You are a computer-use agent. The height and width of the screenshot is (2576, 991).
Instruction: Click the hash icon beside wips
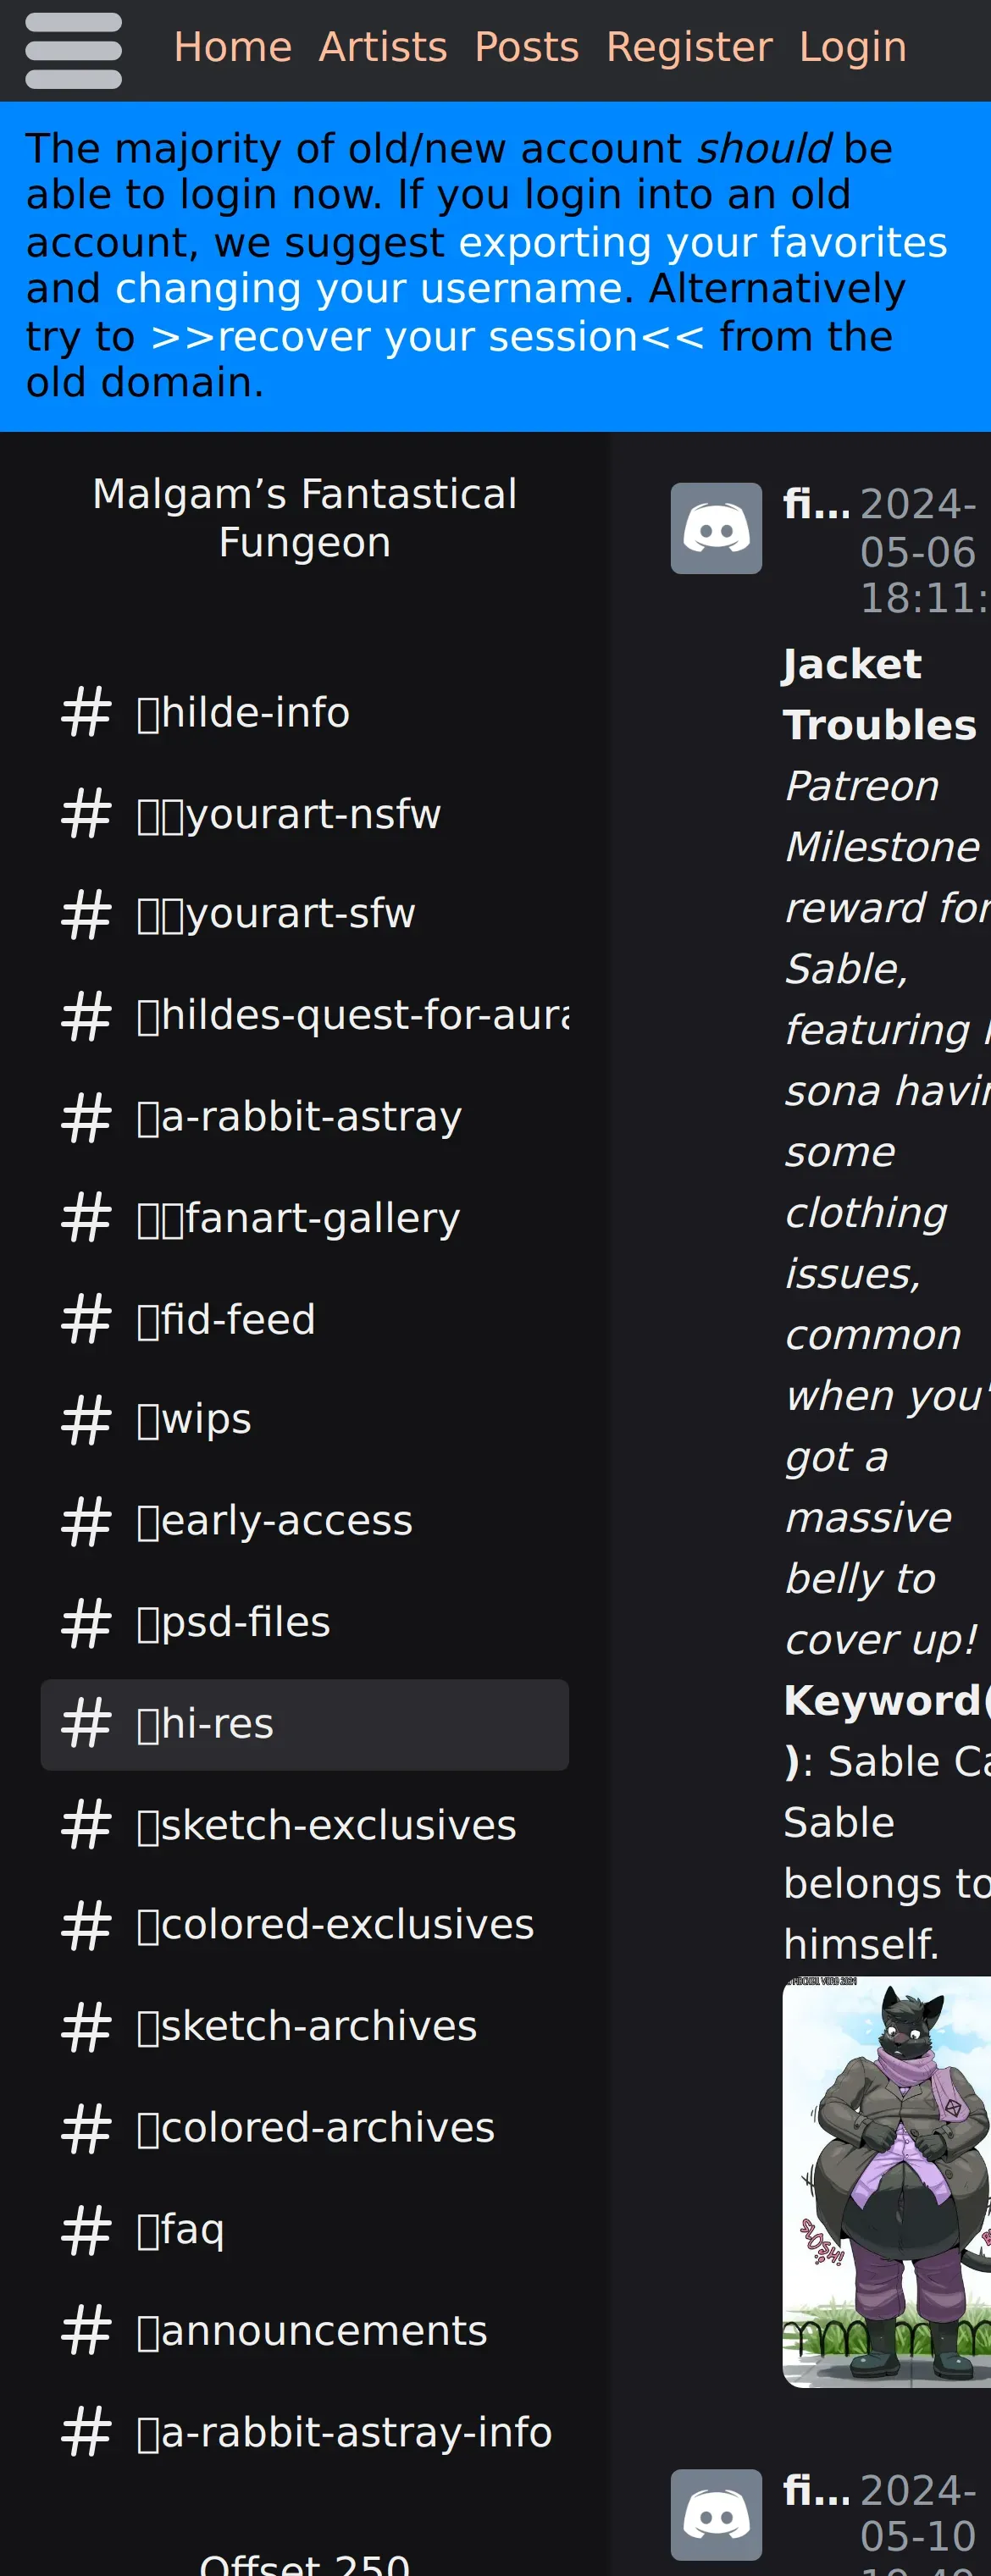point(86,1419)
